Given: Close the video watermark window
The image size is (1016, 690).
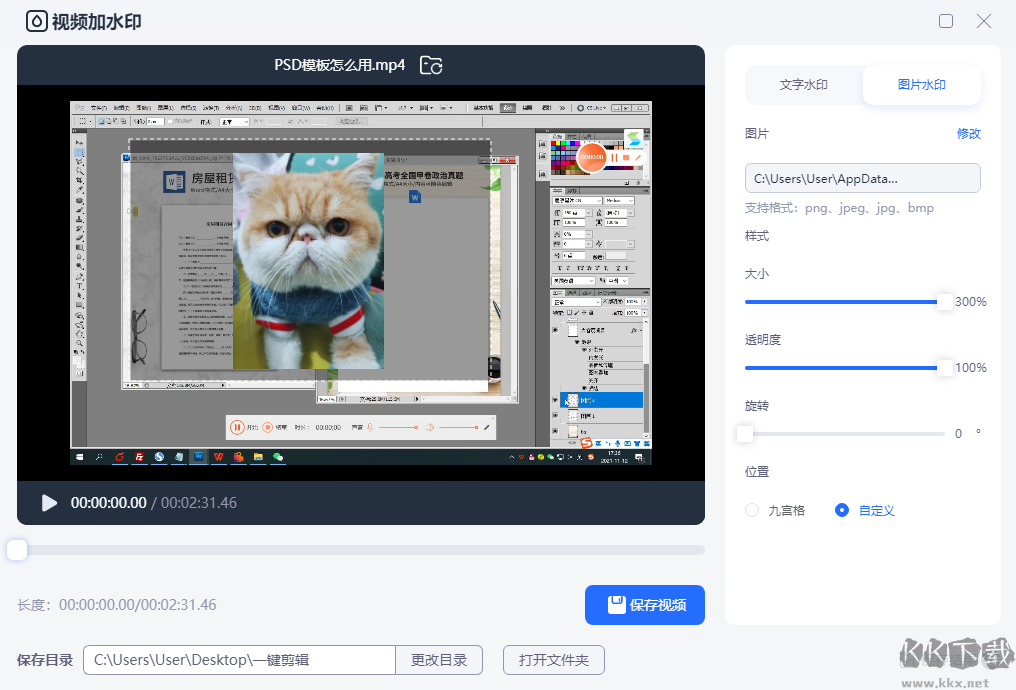Looking at the screenshot, I should coord(984,21).
